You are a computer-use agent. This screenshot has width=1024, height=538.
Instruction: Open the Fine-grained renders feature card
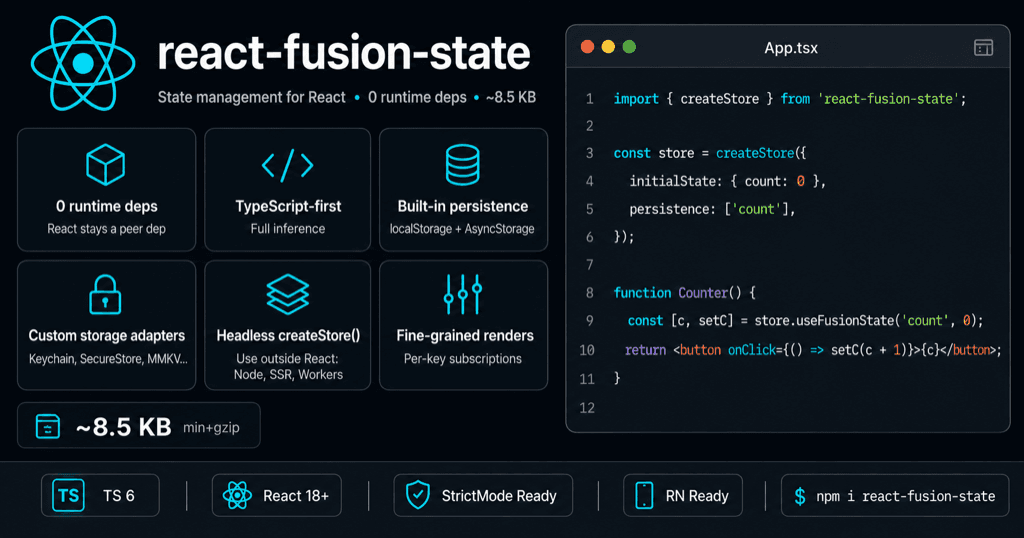(x=463, y=325)
